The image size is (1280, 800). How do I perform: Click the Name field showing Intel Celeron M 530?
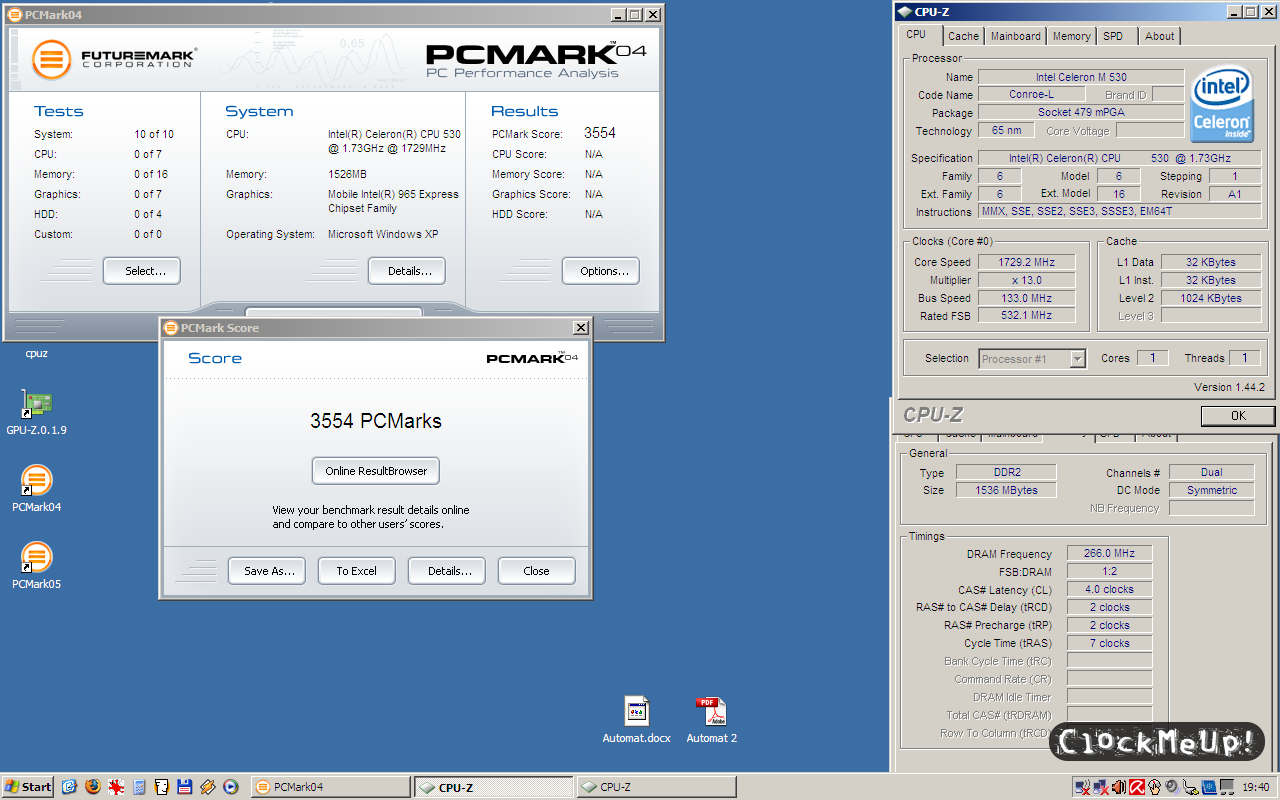point(1081,77)
